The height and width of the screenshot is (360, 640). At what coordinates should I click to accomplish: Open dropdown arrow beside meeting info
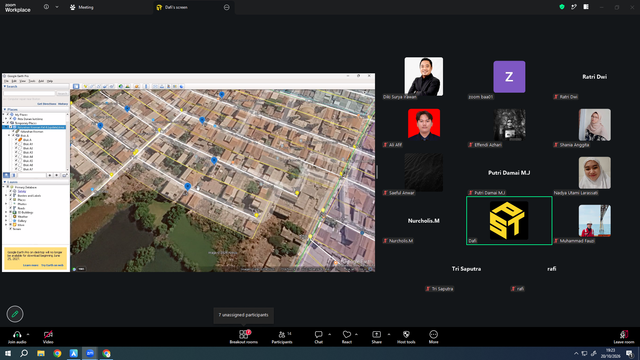pos(57,7)
